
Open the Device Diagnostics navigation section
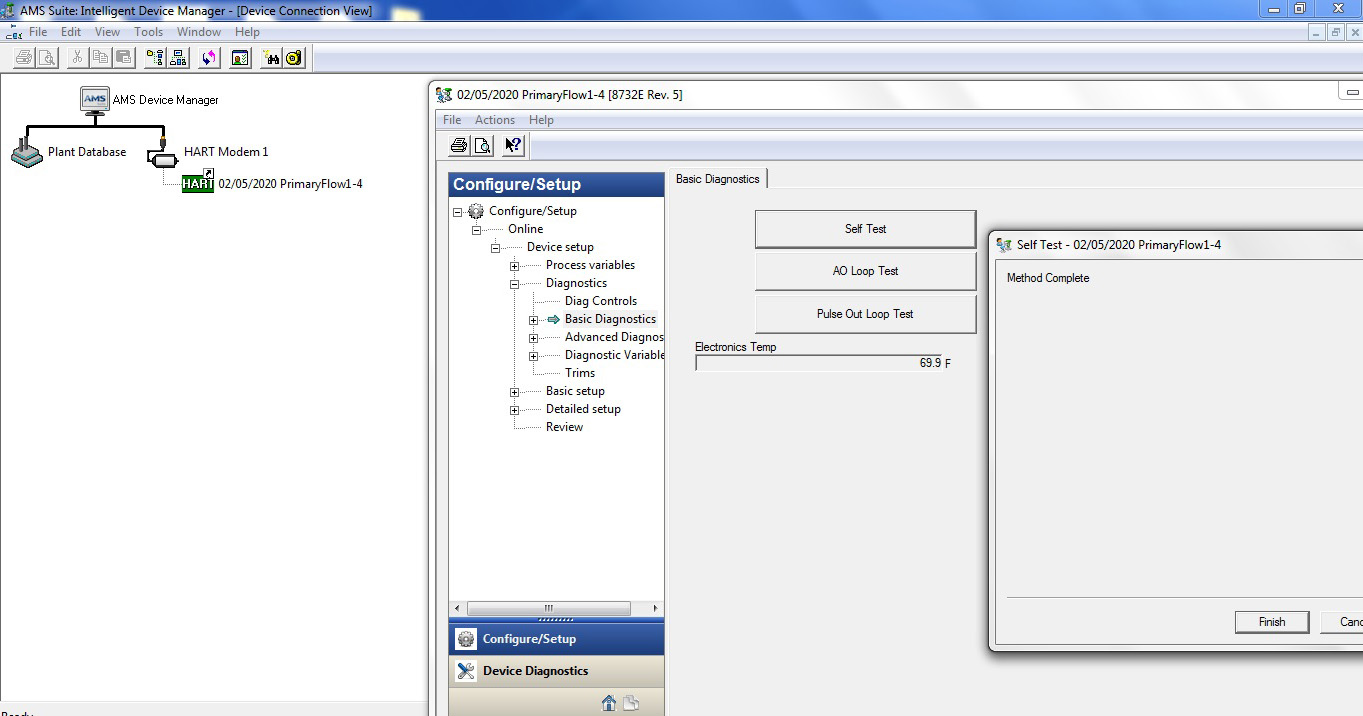click(556, 671)
